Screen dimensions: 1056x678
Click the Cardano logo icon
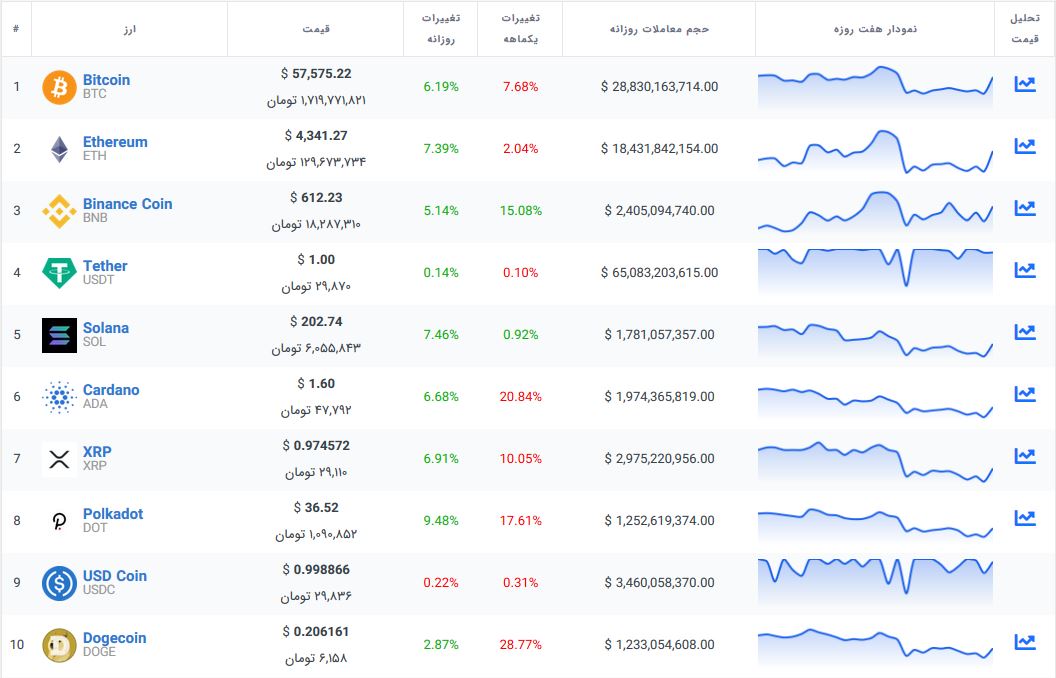(x=59, y=397)
